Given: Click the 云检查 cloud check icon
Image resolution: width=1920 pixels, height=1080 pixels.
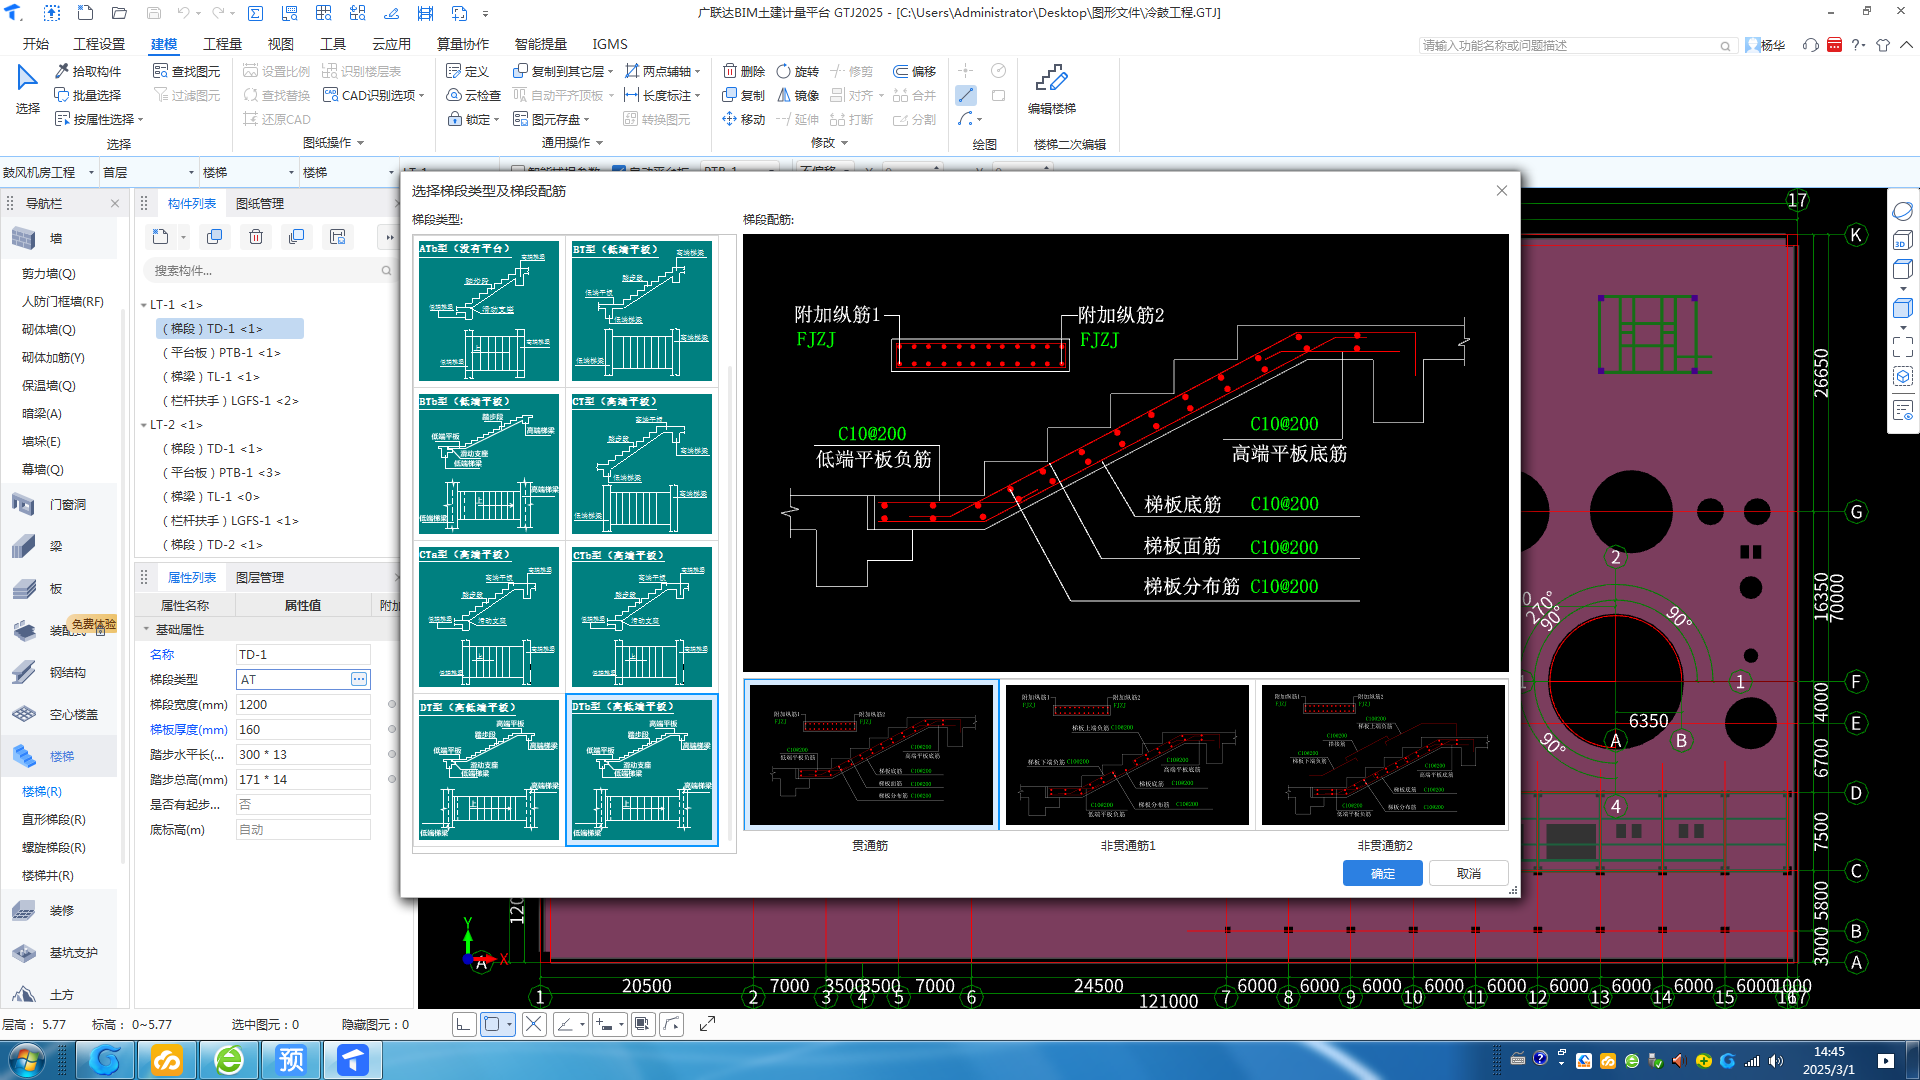Looking at the screenshot, I should click(454, 95).
